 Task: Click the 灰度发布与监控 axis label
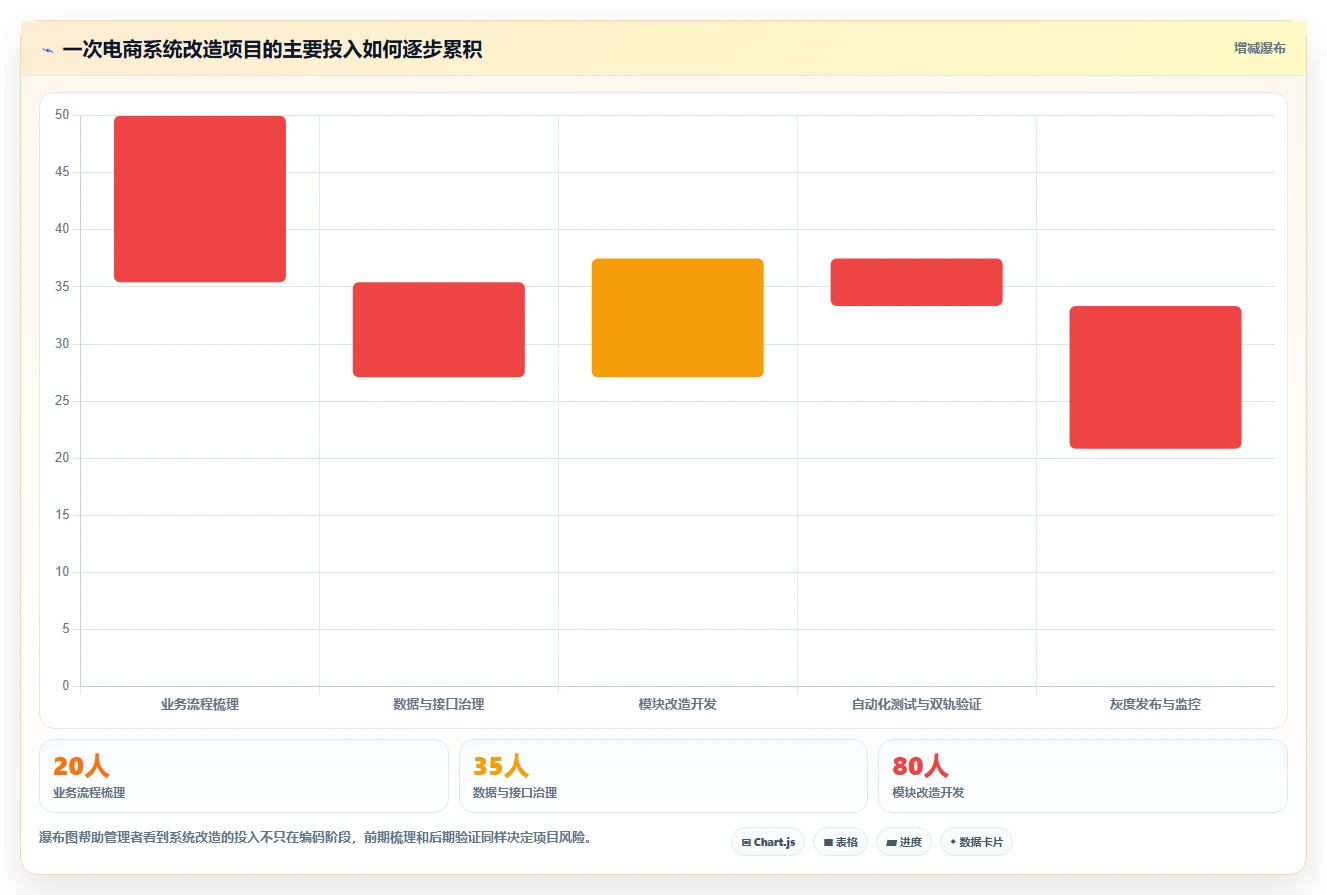click(1156, 704)
